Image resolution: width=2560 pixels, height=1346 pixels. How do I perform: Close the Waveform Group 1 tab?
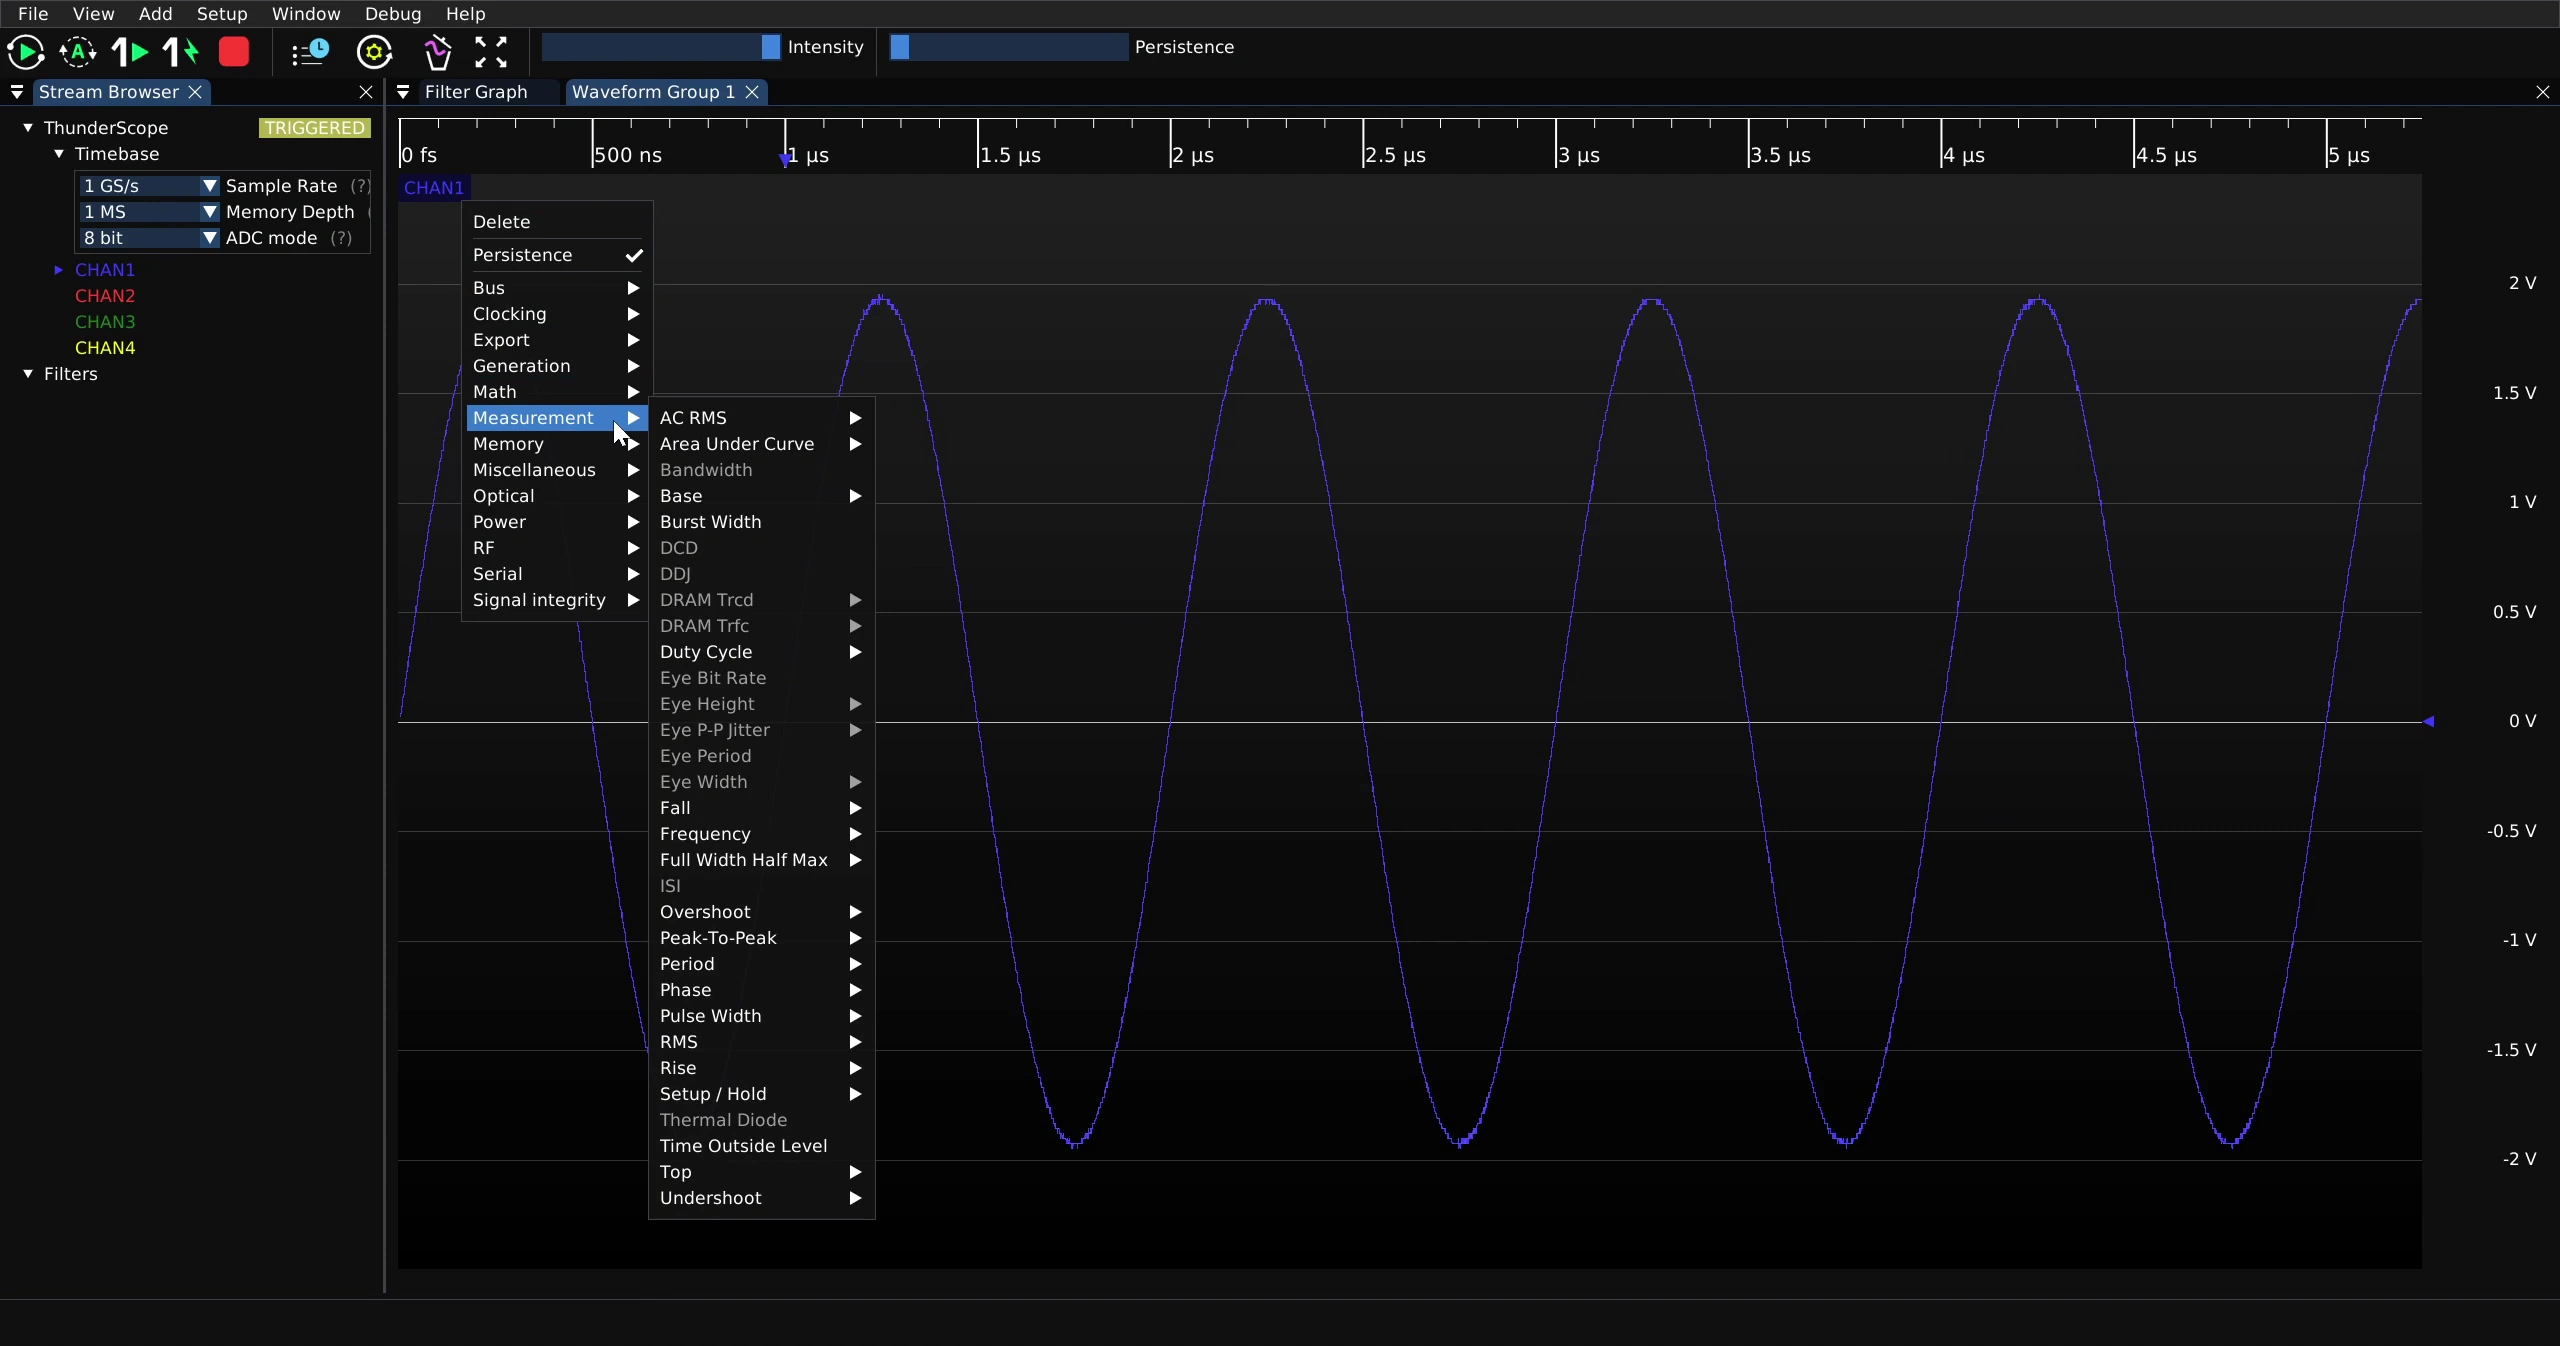[x=752, y=92]
